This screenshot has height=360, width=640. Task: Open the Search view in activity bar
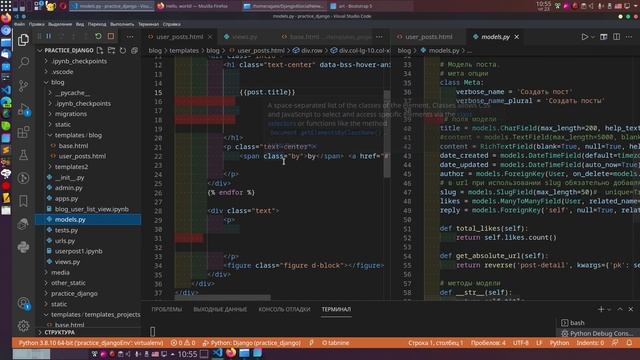point(23,62)
